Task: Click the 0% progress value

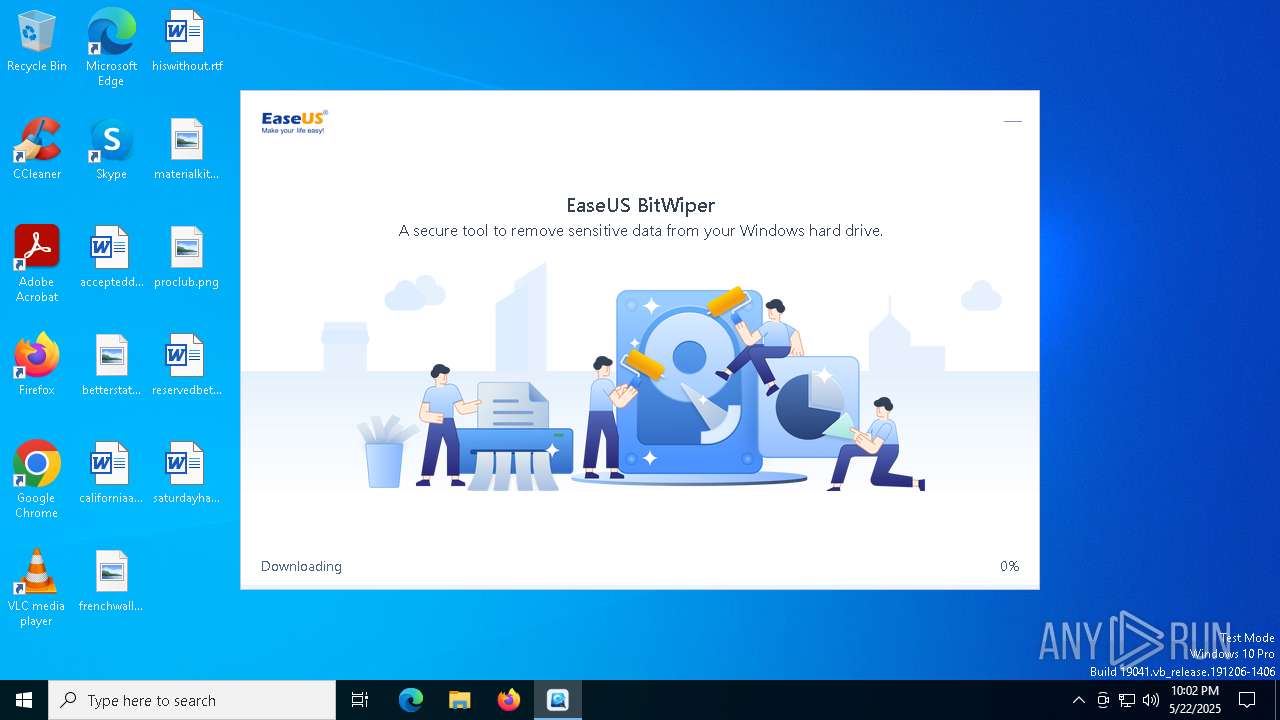Action: click(1009, 566)
